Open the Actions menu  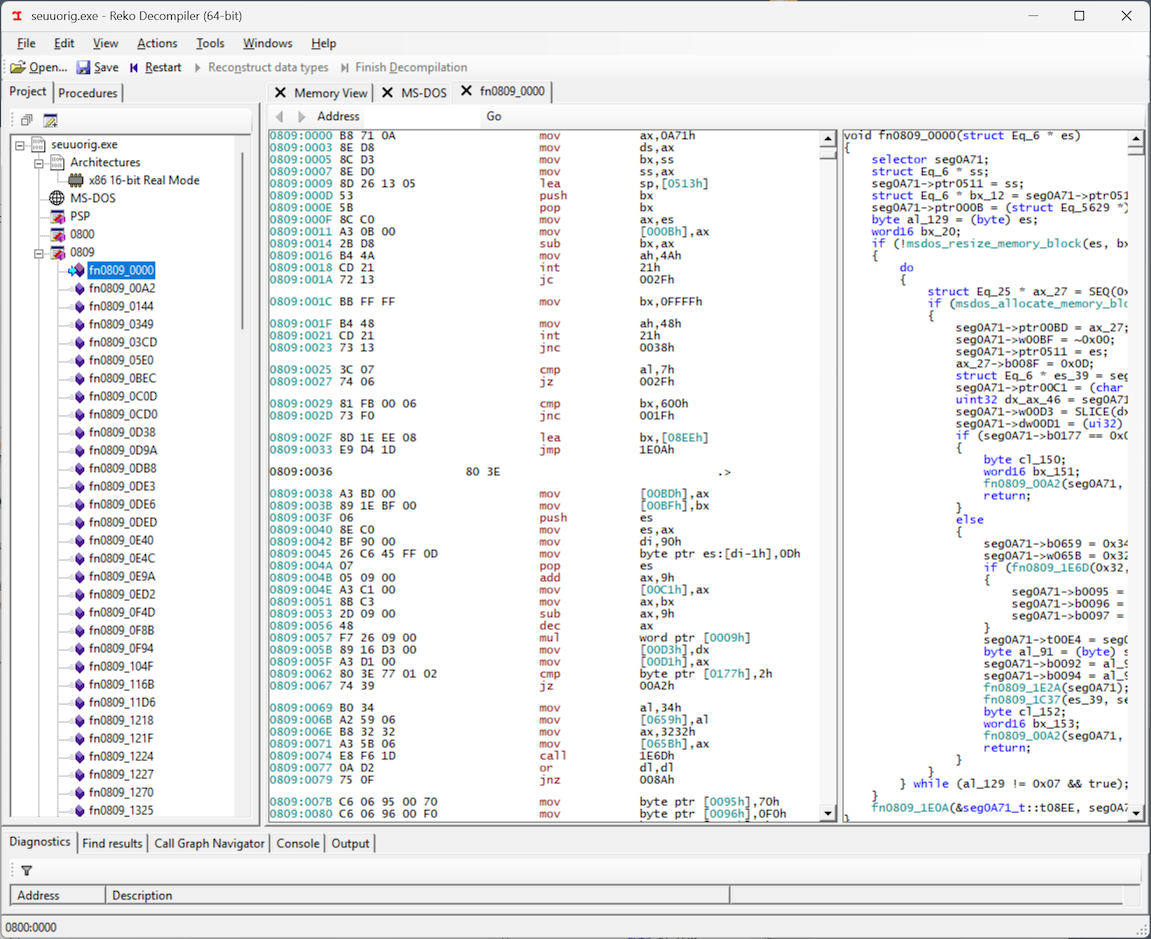click(x=157, y=43)
